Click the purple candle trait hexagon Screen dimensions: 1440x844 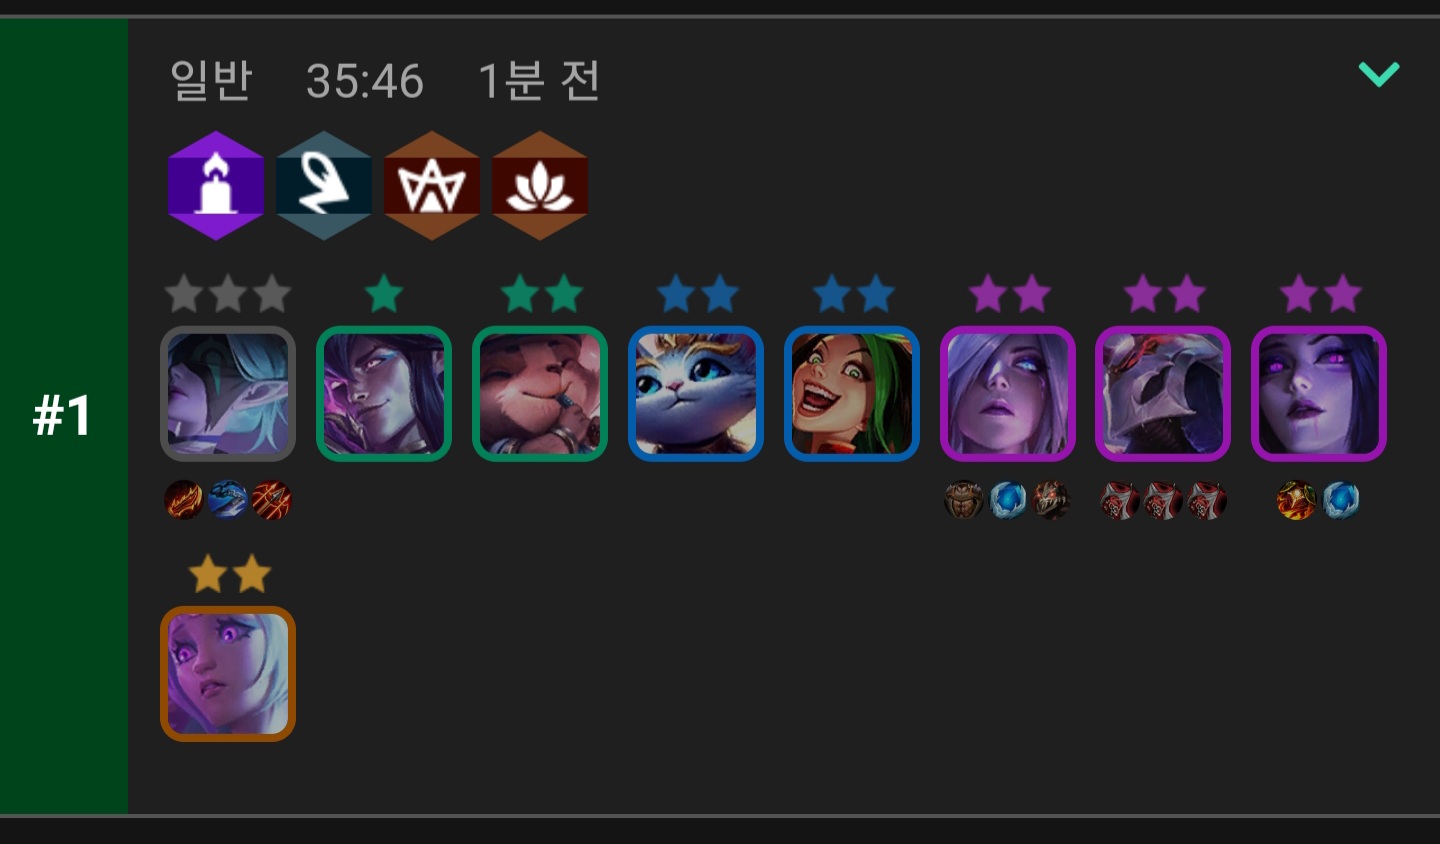(x=216, y=185)
